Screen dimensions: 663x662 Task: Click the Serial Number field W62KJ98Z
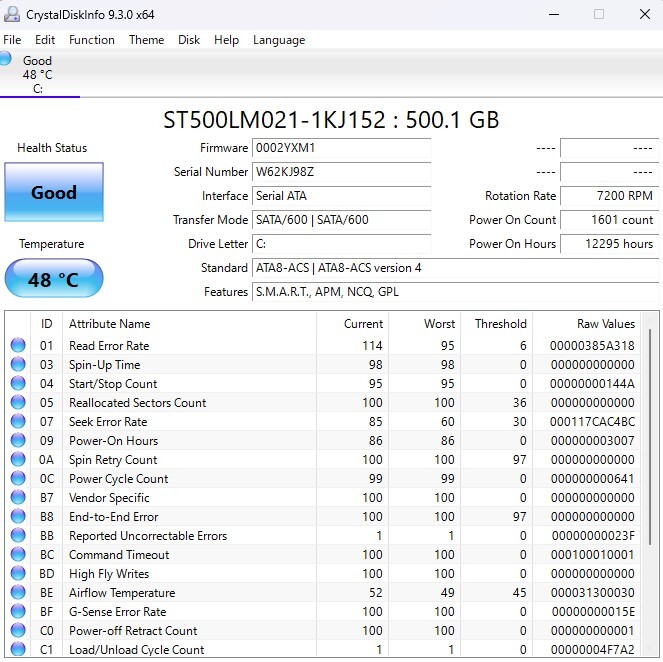[x=341, y=172]
